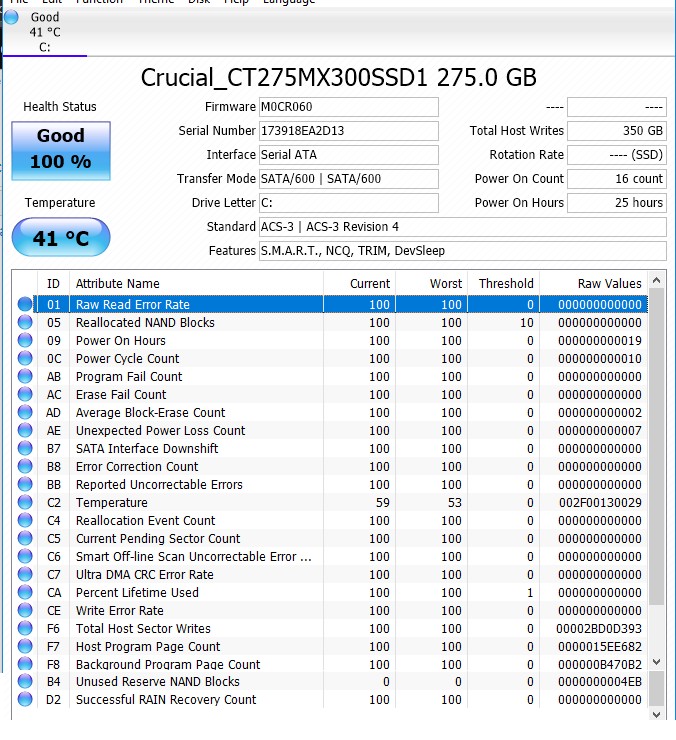The width and height of the screenshot is (676, 740).
Task: Click status circle of Reported Uncorrectable Errors
Action: 25,484
